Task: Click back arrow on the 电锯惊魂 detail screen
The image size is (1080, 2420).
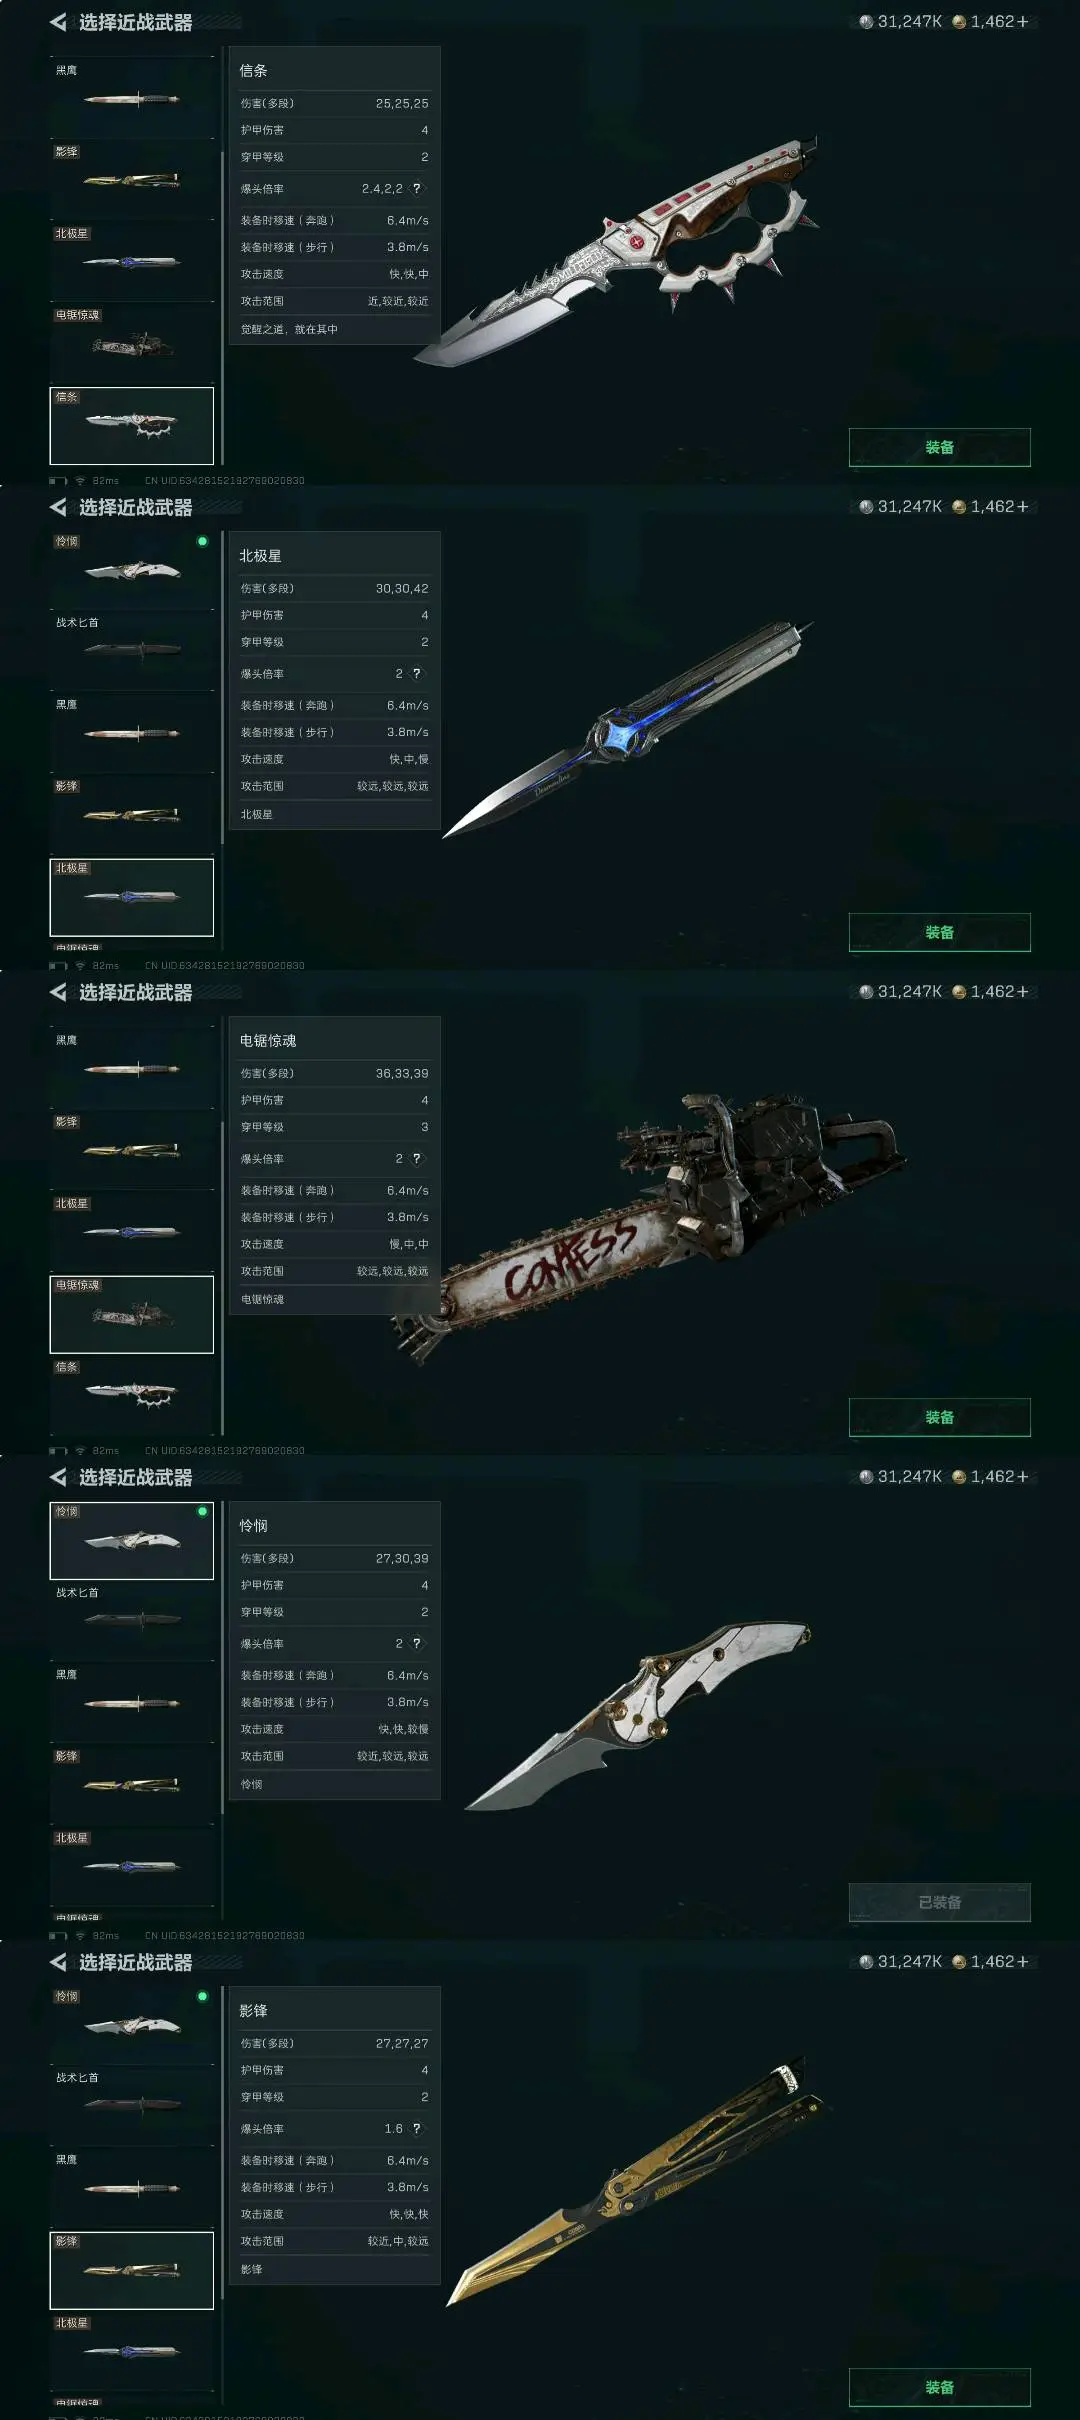Action: pyautogui.click(x=58, y=992)
